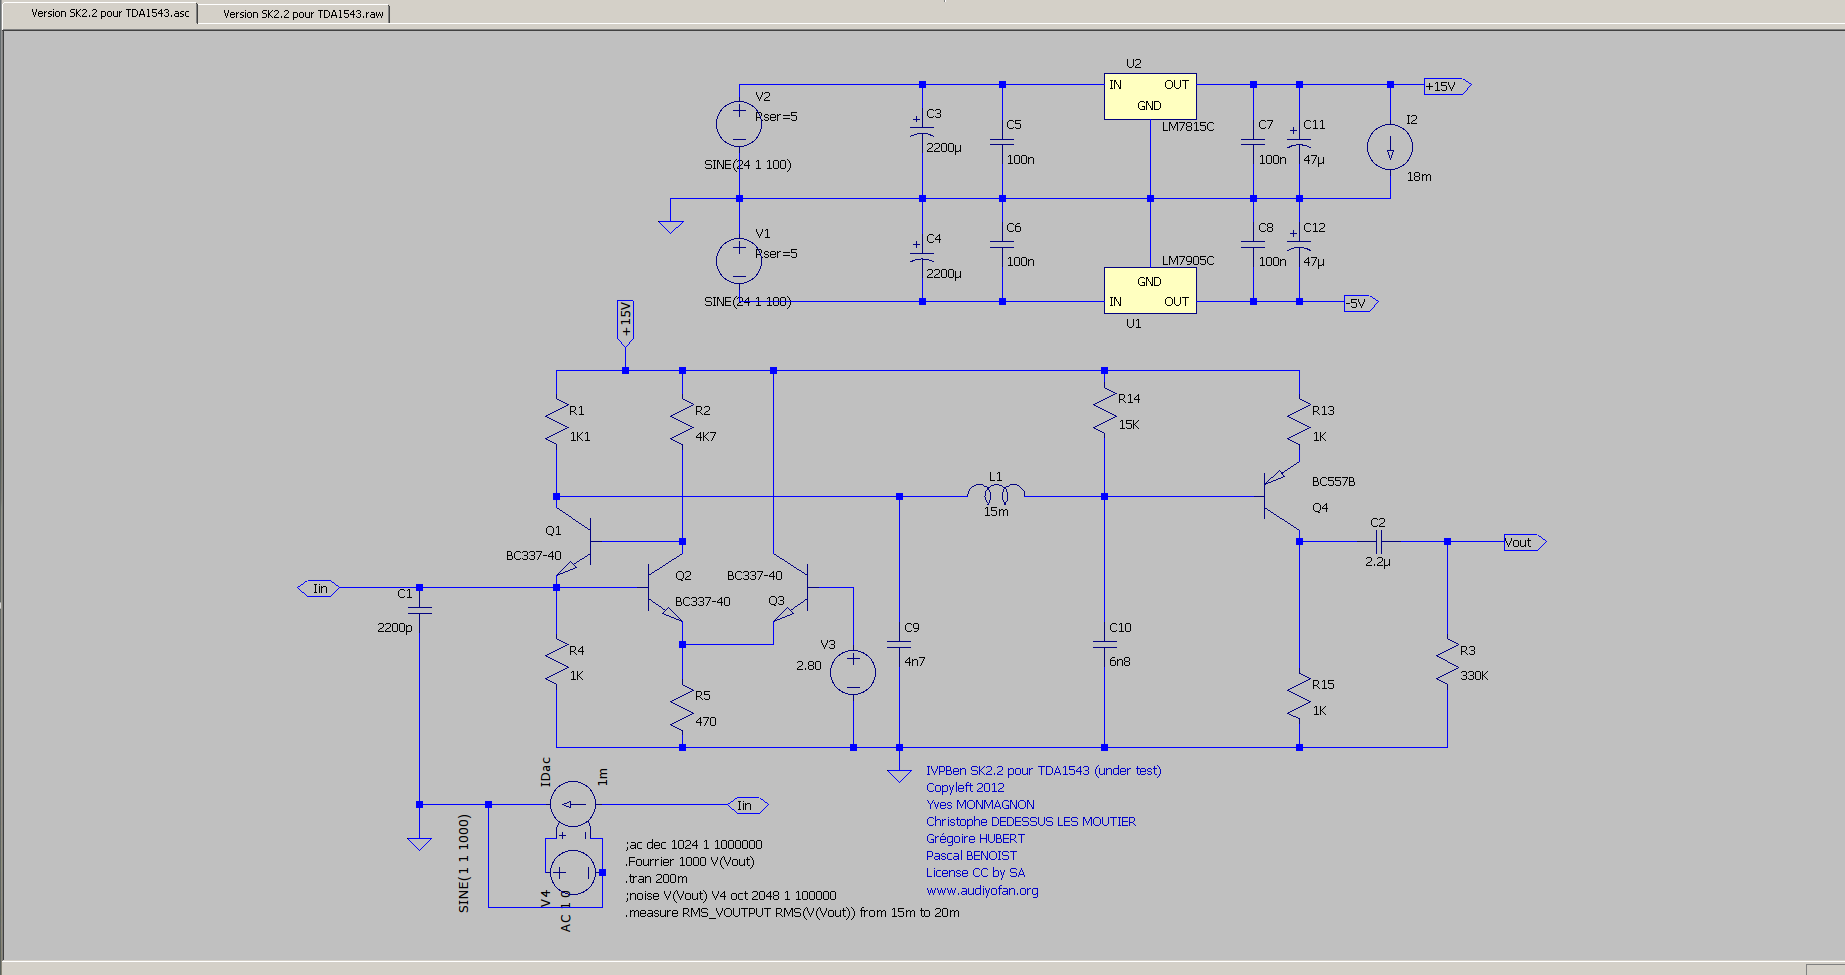Select the U1 LM7905C regulator block

1150,291
